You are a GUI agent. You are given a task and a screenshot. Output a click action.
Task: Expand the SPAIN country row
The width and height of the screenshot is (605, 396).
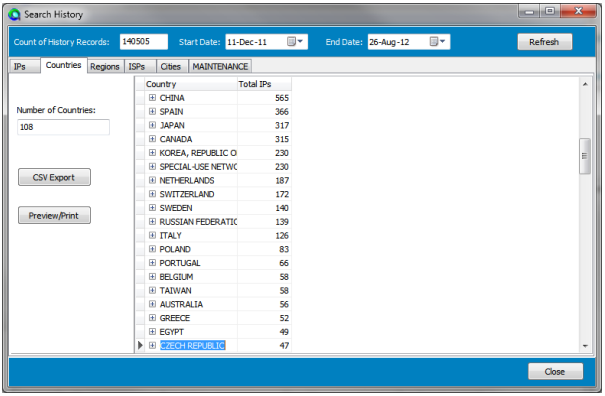(152, 112)
